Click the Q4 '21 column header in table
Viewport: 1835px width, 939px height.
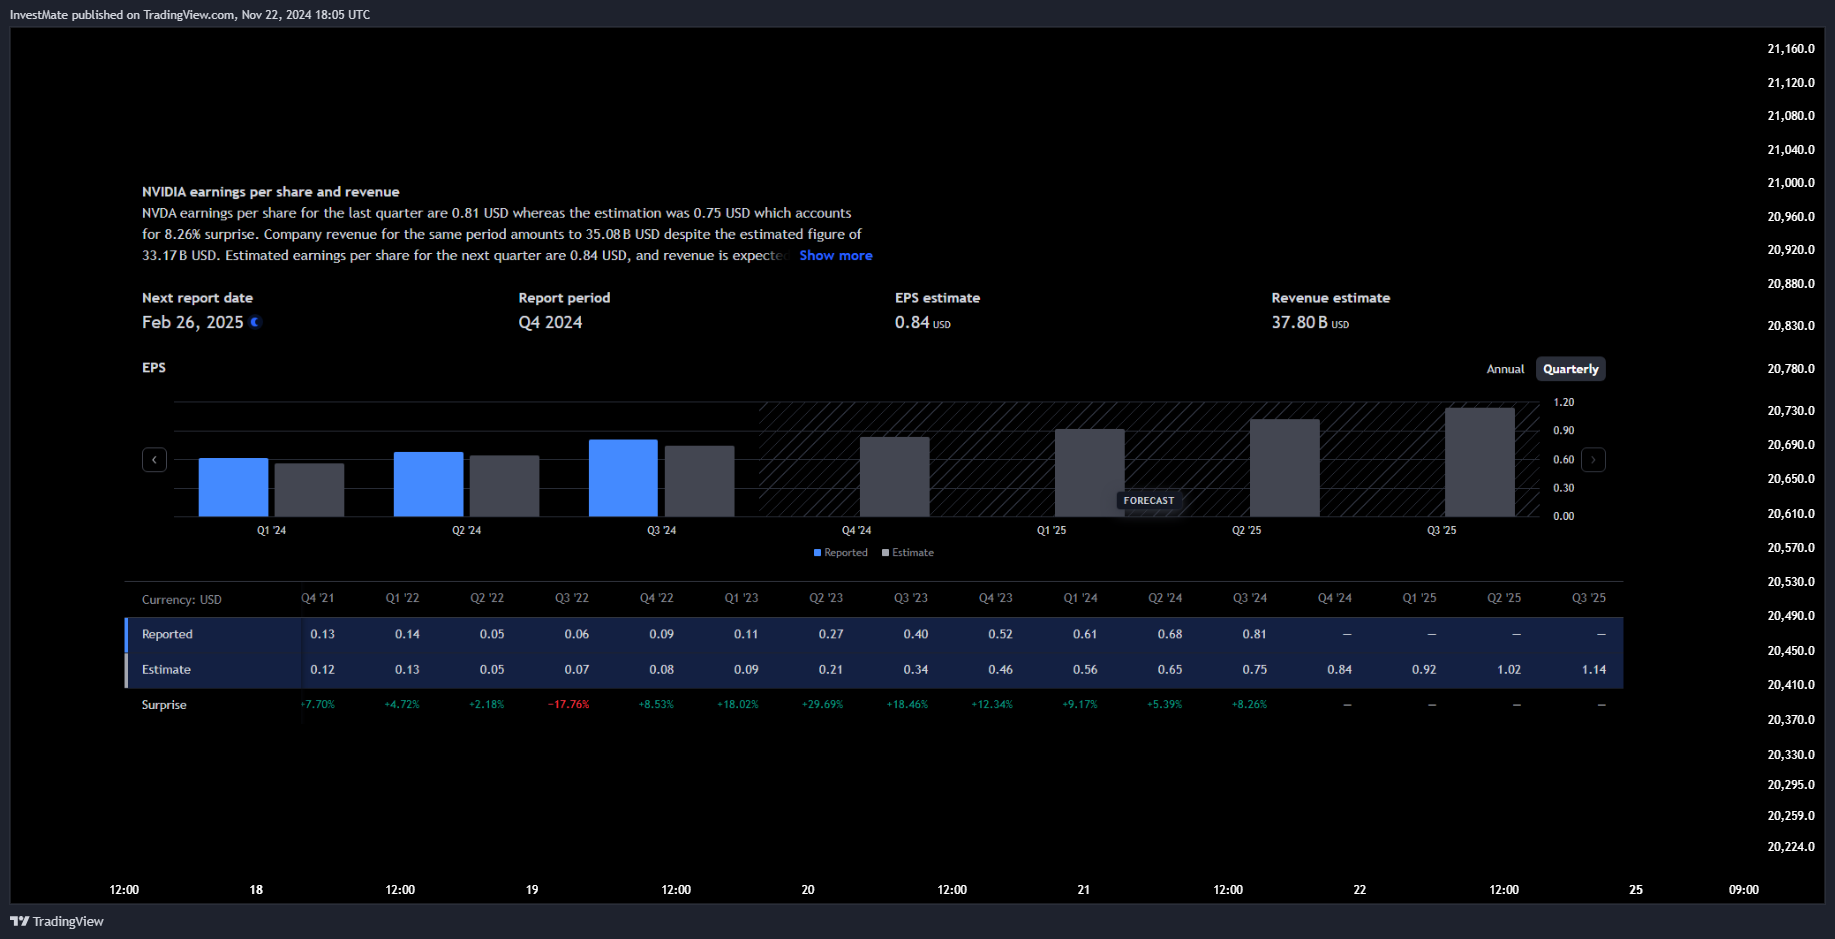click(318, 598)
